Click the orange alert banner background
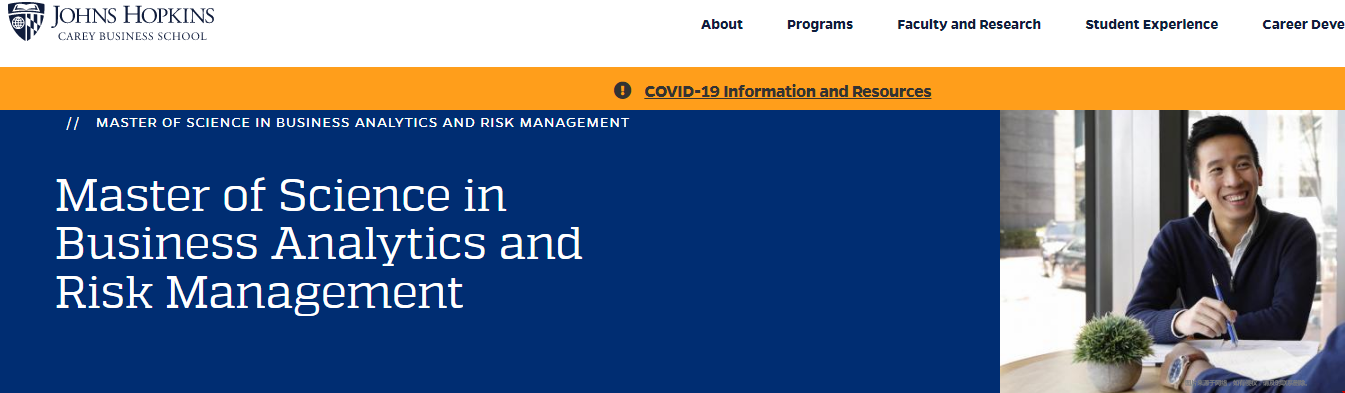 pos(300,89)
